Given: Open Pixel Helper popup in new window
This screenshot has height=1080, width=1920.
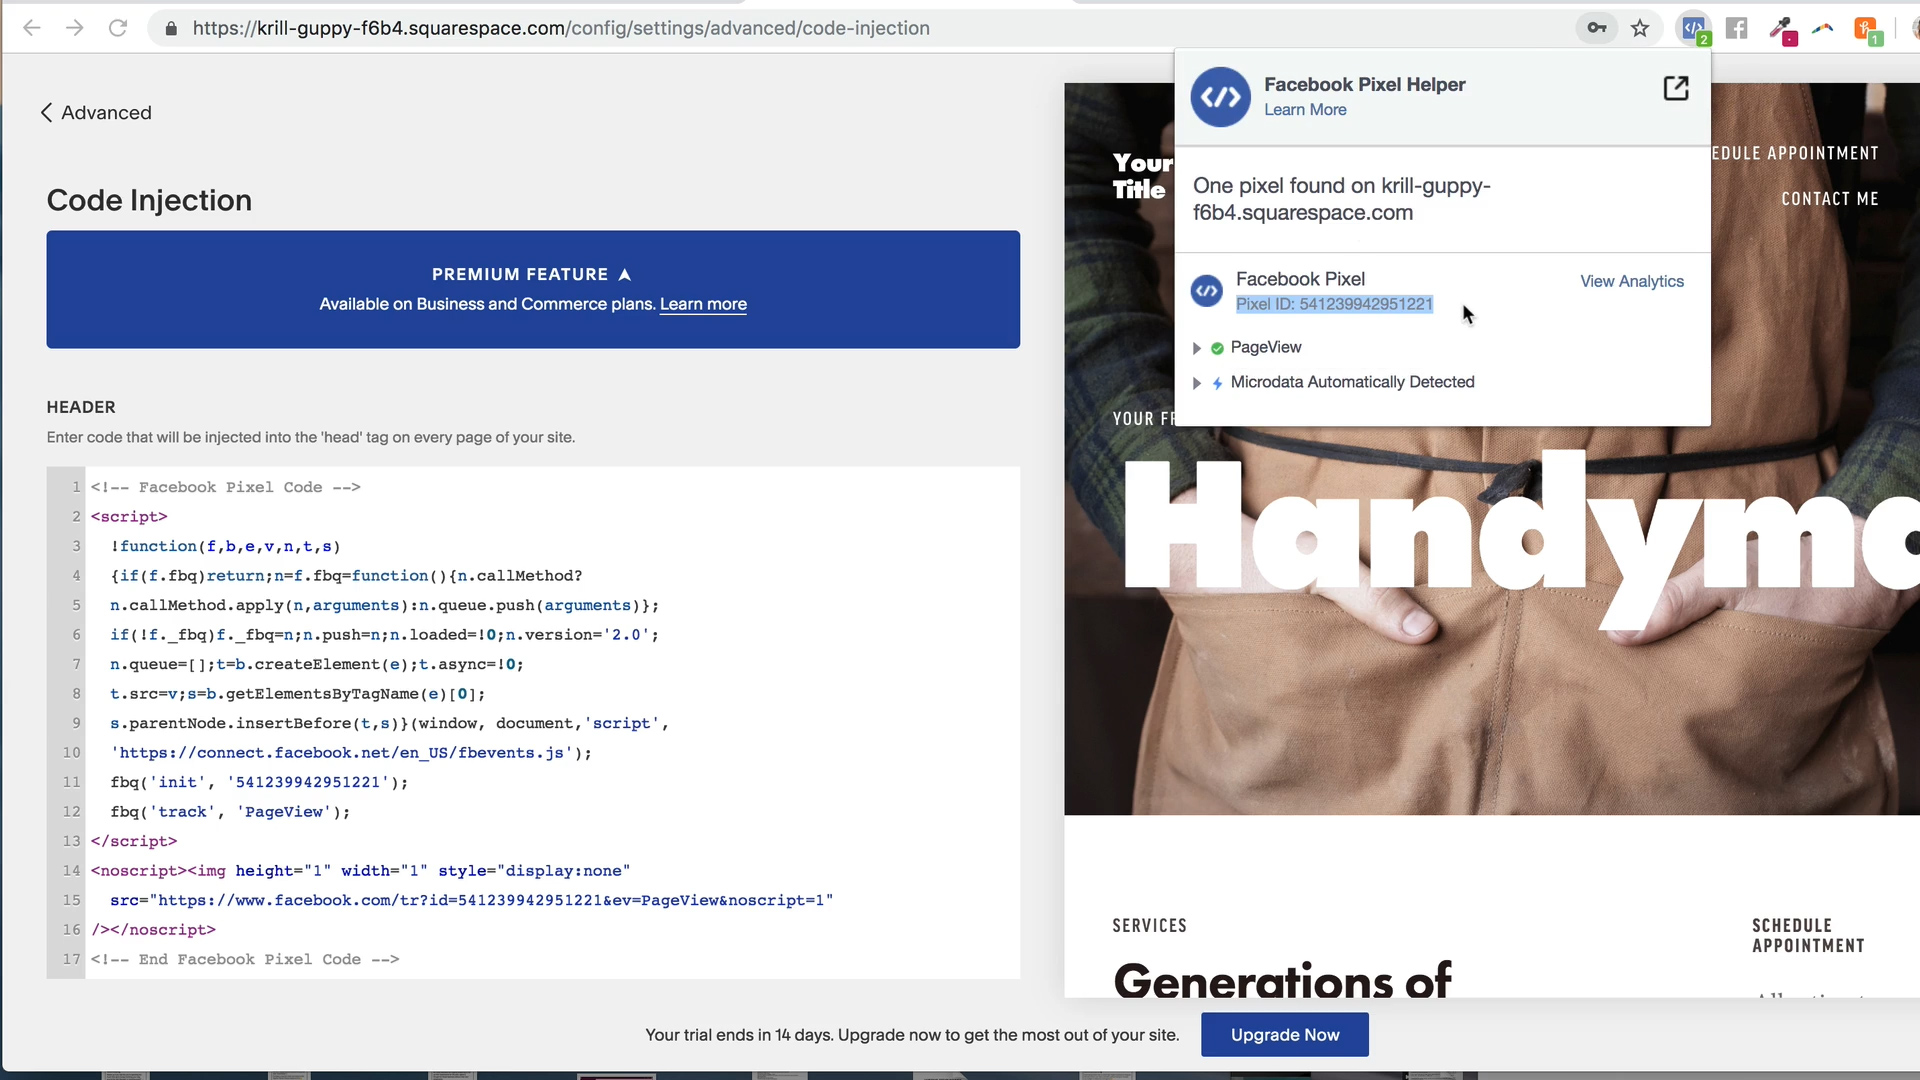Looking at the screenshot, I should (1676, 88).
